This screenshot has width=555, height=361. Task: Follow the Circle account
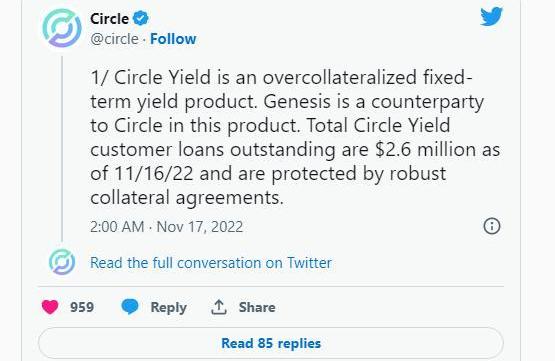point(173,39)
